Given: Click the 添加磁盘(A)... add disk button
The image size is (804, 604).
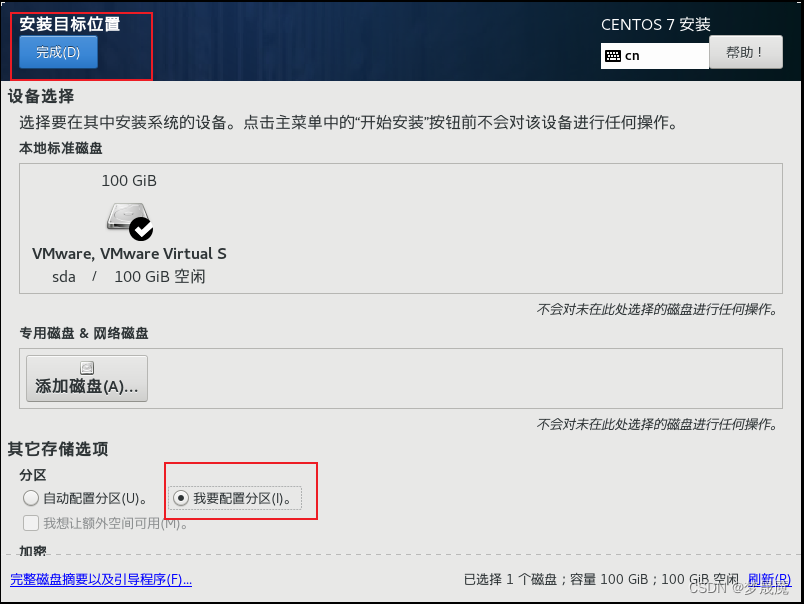Looking at the screenshot, I should point(87,378).
